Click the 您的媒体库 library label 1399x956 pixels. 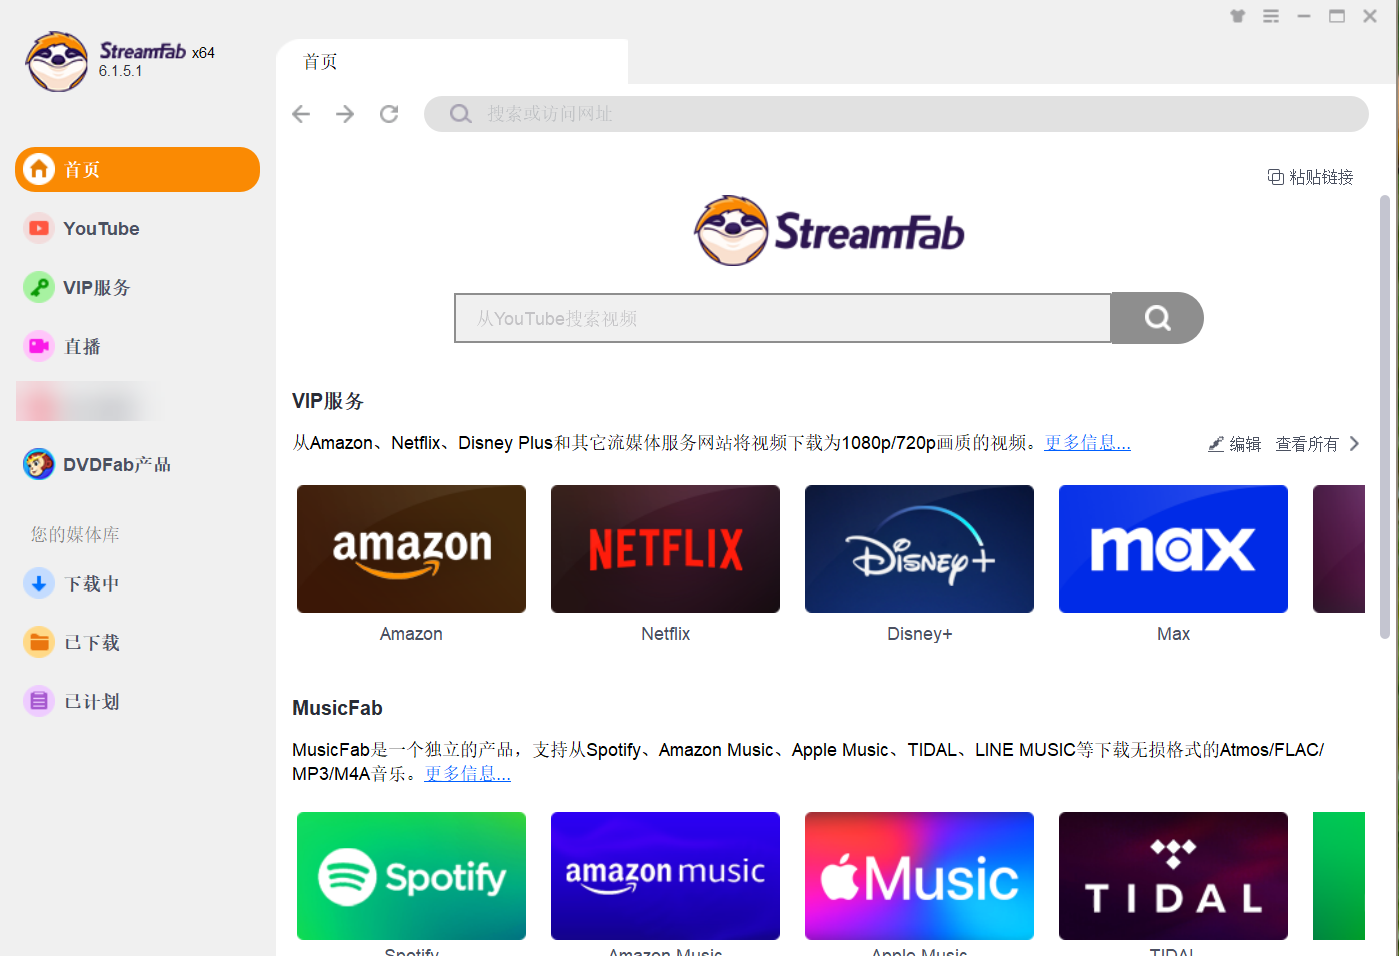coord(75,534)
